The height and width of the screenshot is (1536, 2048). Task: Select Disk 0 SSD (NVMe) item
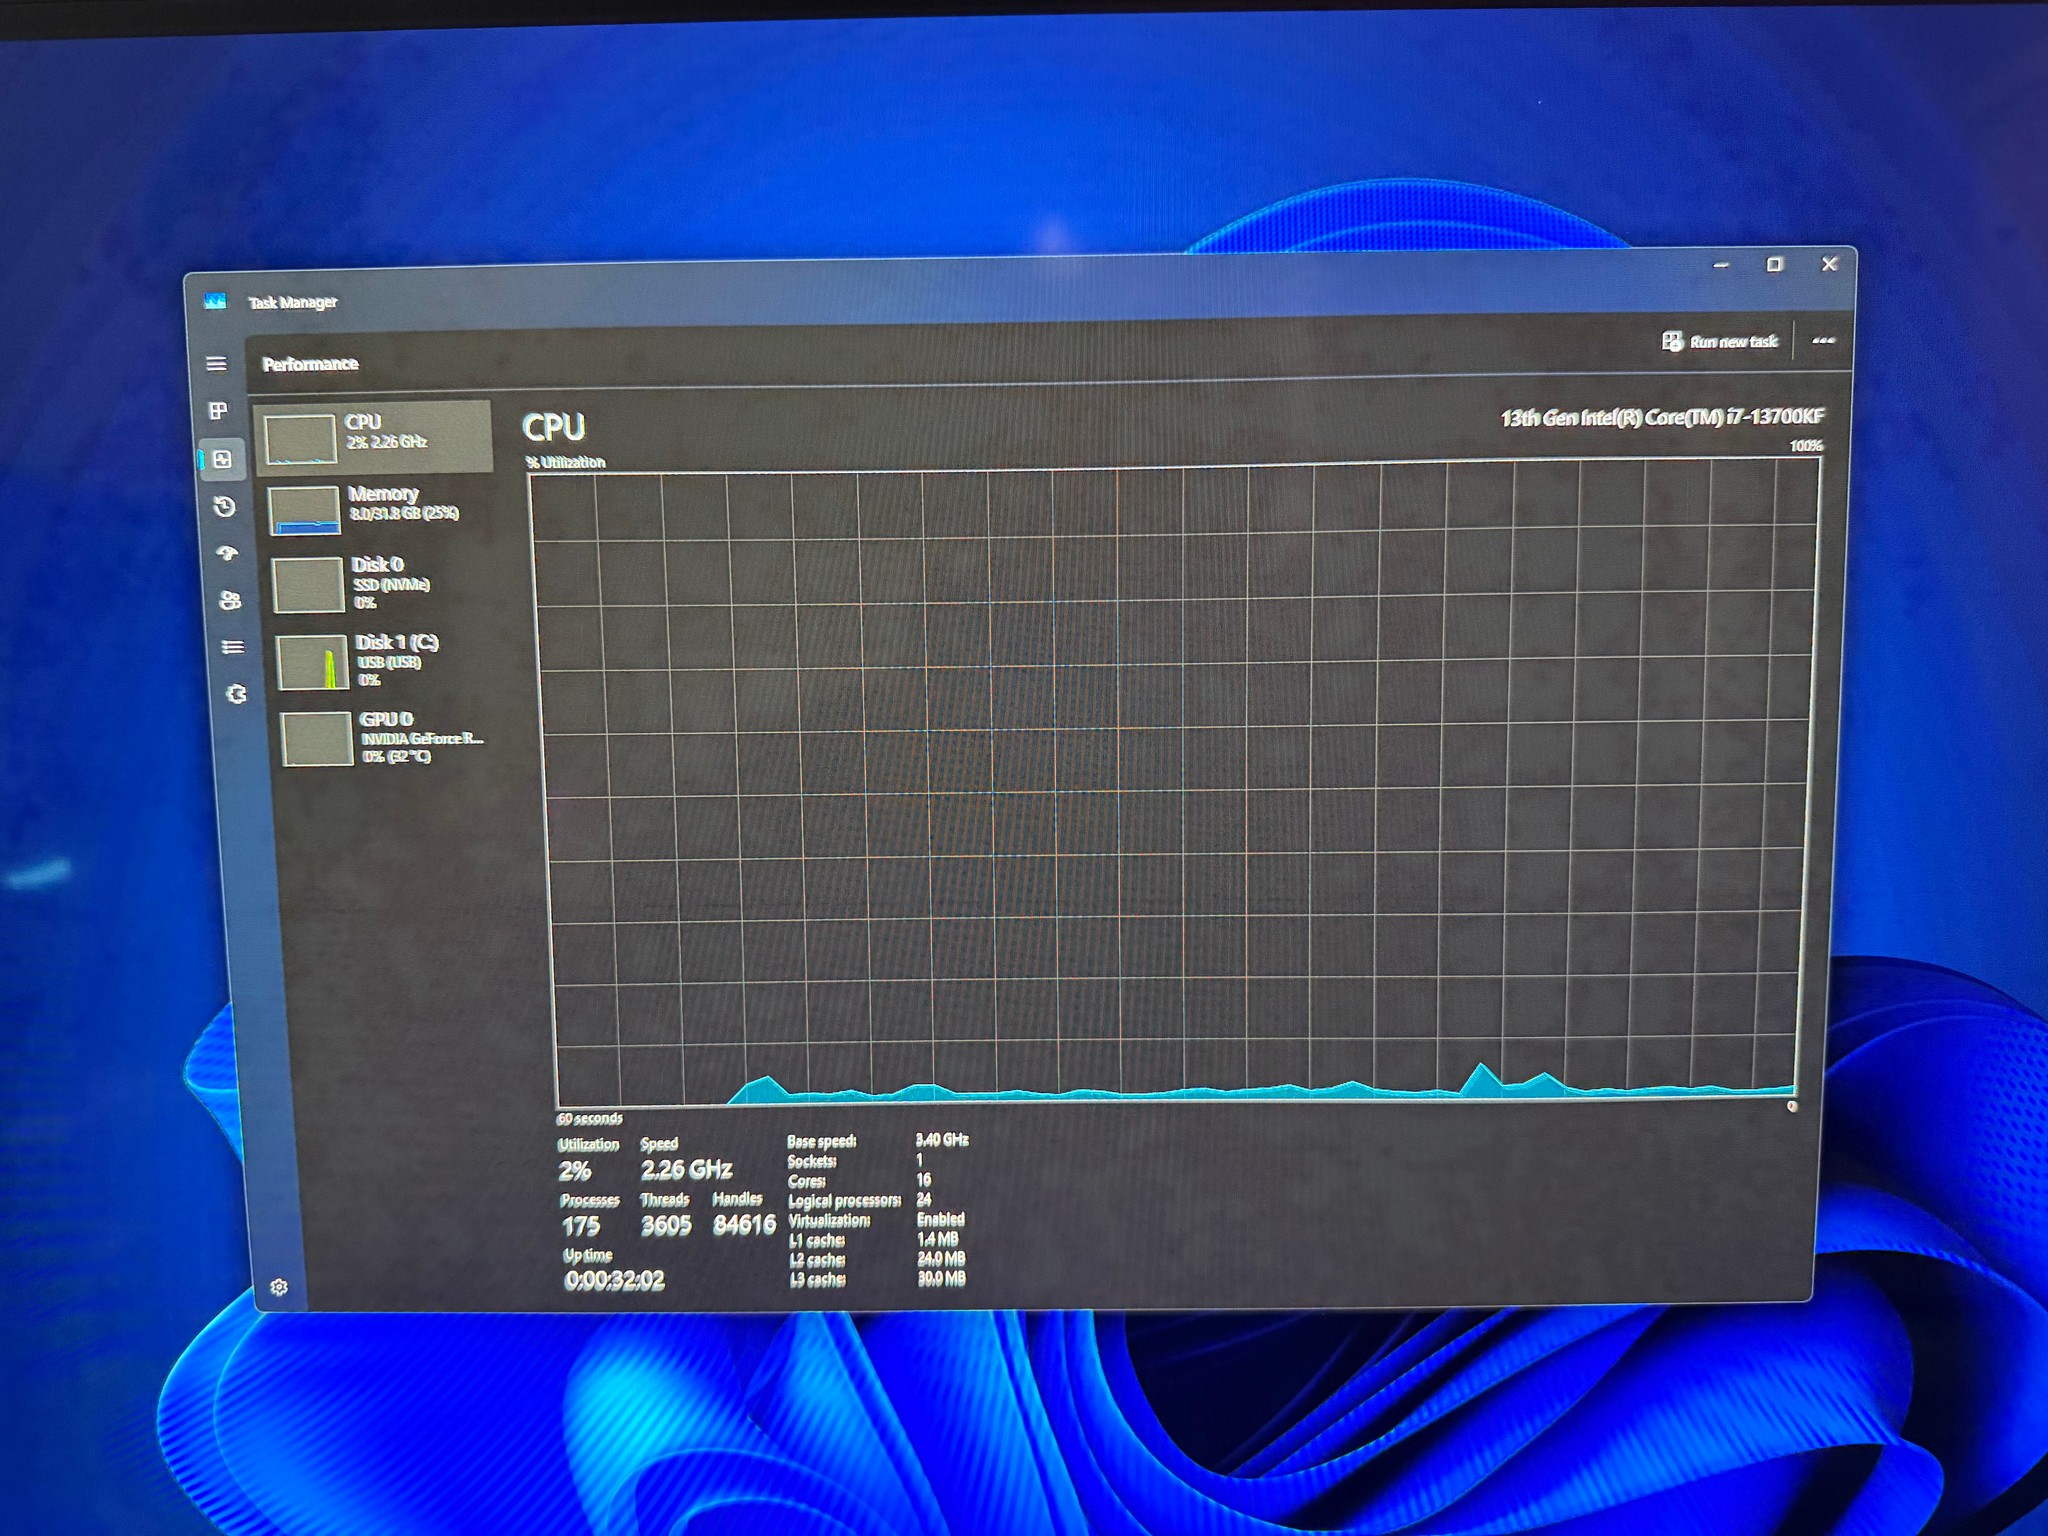(382, 584)
